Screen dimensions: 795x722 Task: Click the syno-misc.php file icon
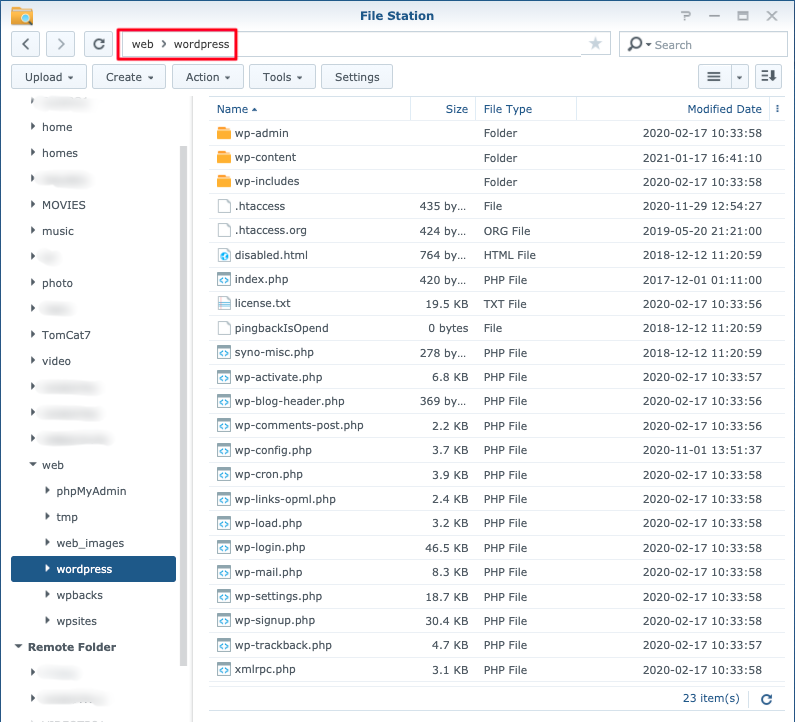coord(224,352)
